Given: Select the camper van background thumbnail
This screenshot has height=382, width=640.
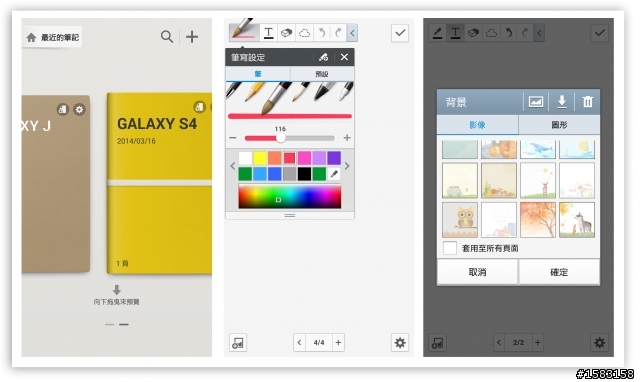Looking at the screenshot, I should point(460,181).
